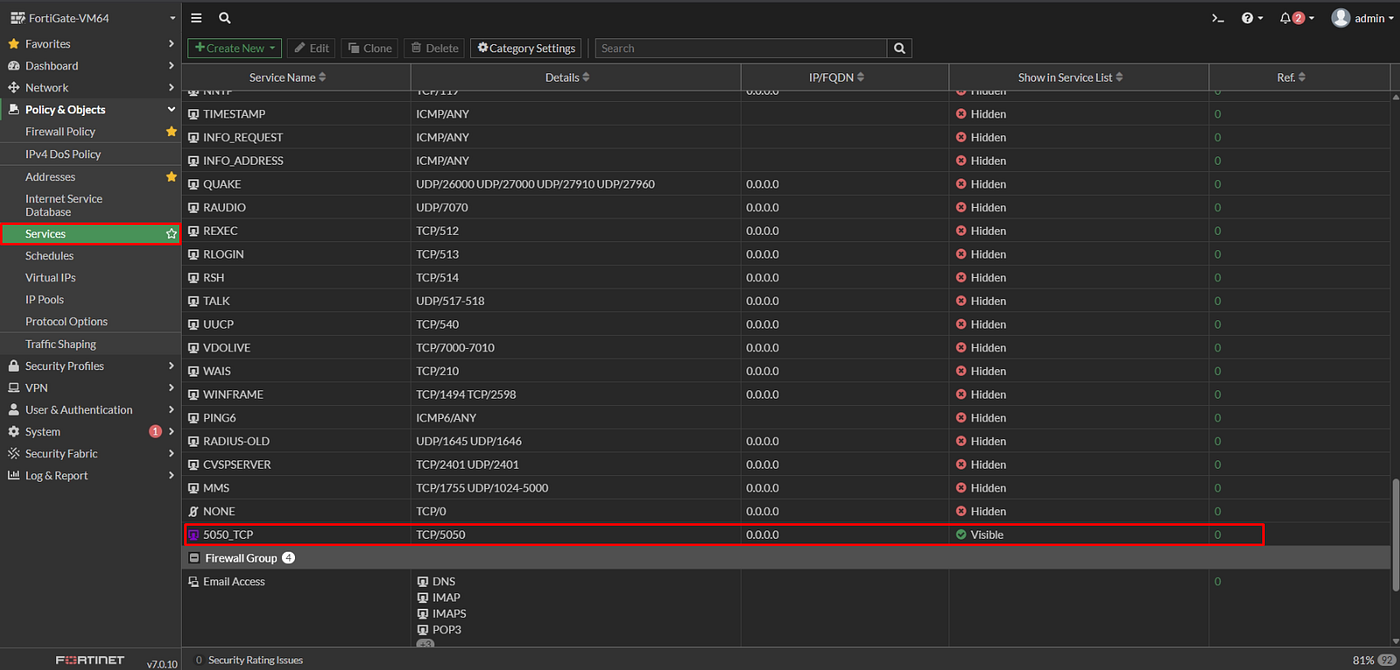The height and width of the screenshot is (670, 1400).
Task: Open Internet Service Database
Action: (64, 205)
